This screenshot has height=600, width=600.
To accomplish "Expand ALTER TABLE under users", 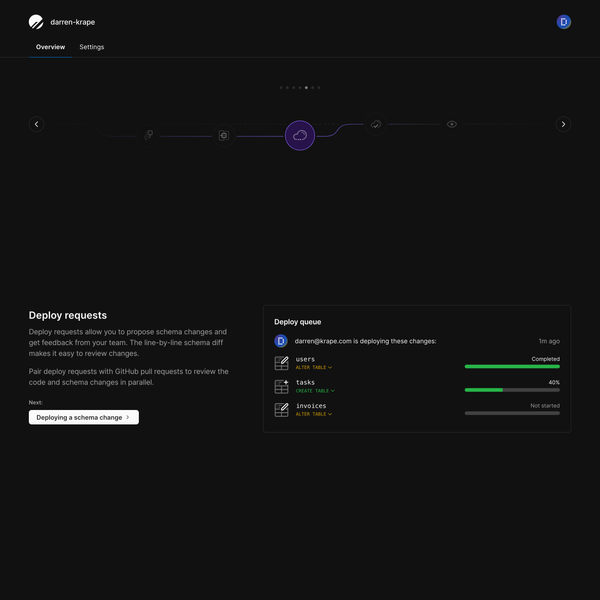I will (314, 367).
